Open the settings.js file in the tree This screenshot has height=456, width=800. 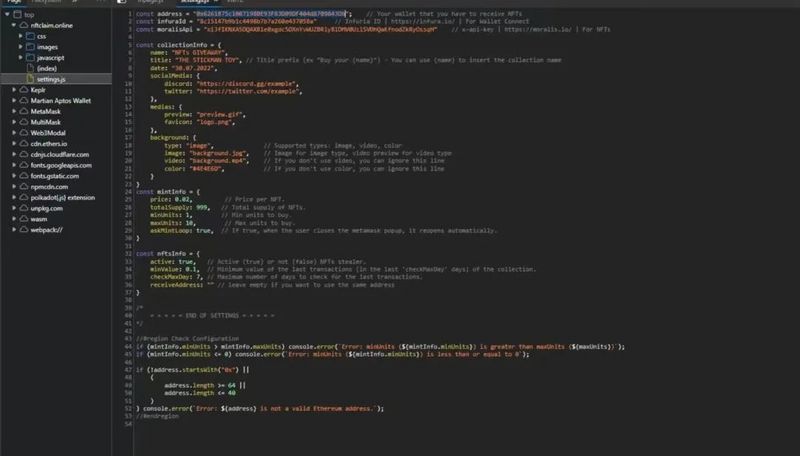pyautogui.click(x=51, y=79)
